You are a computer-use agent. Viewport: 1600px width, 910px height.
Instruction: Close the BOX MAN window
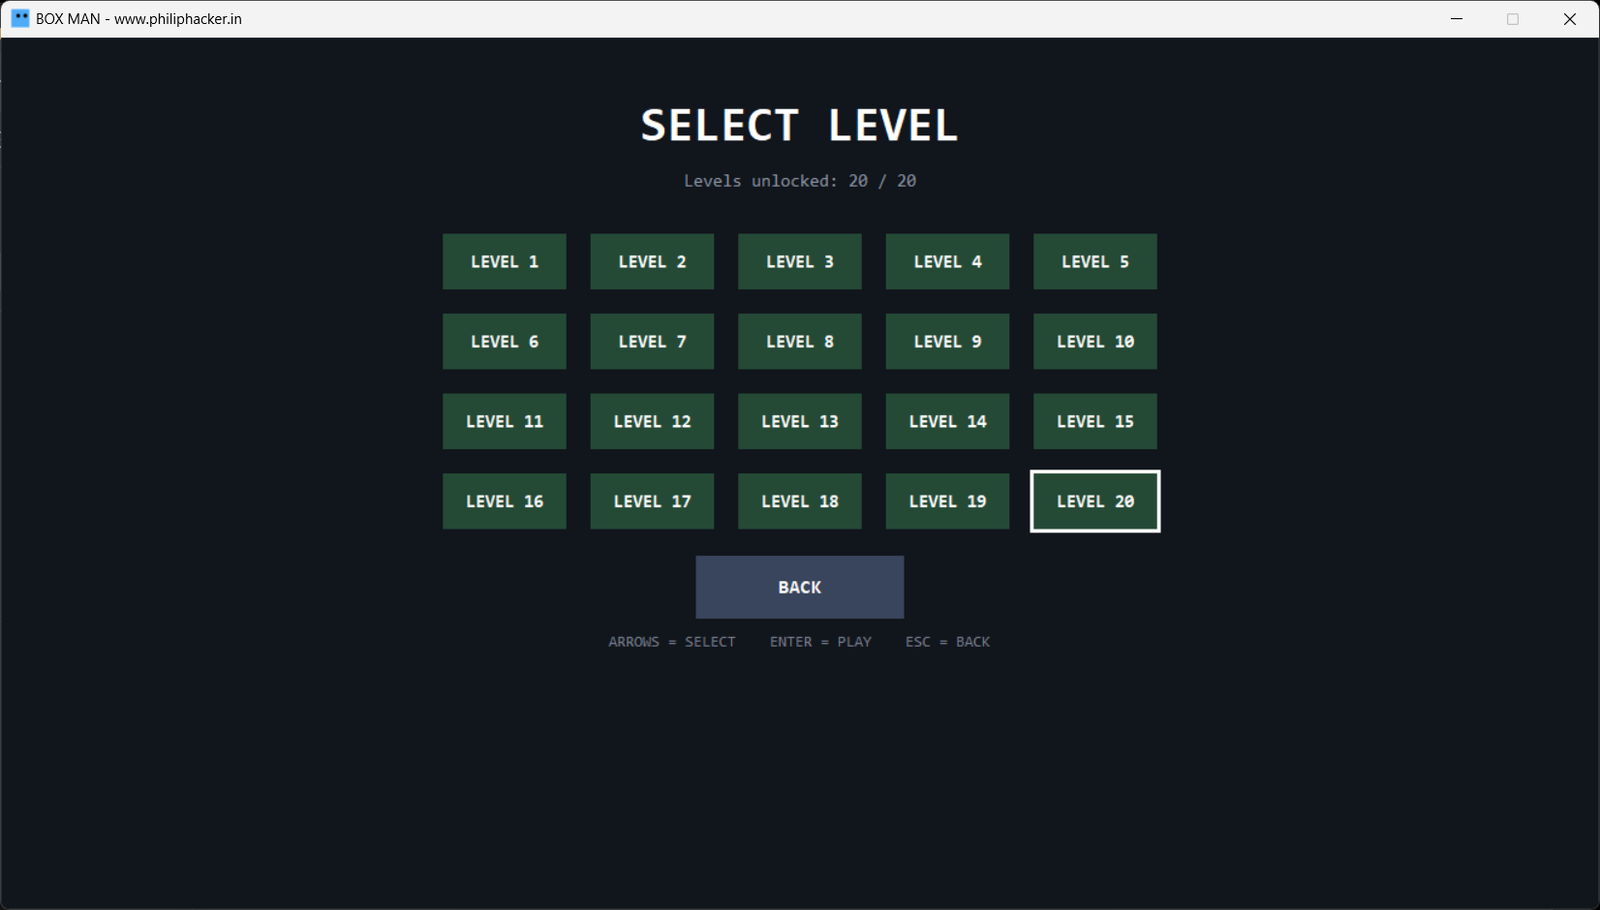pyautogui.click(x=1570, y=19)
